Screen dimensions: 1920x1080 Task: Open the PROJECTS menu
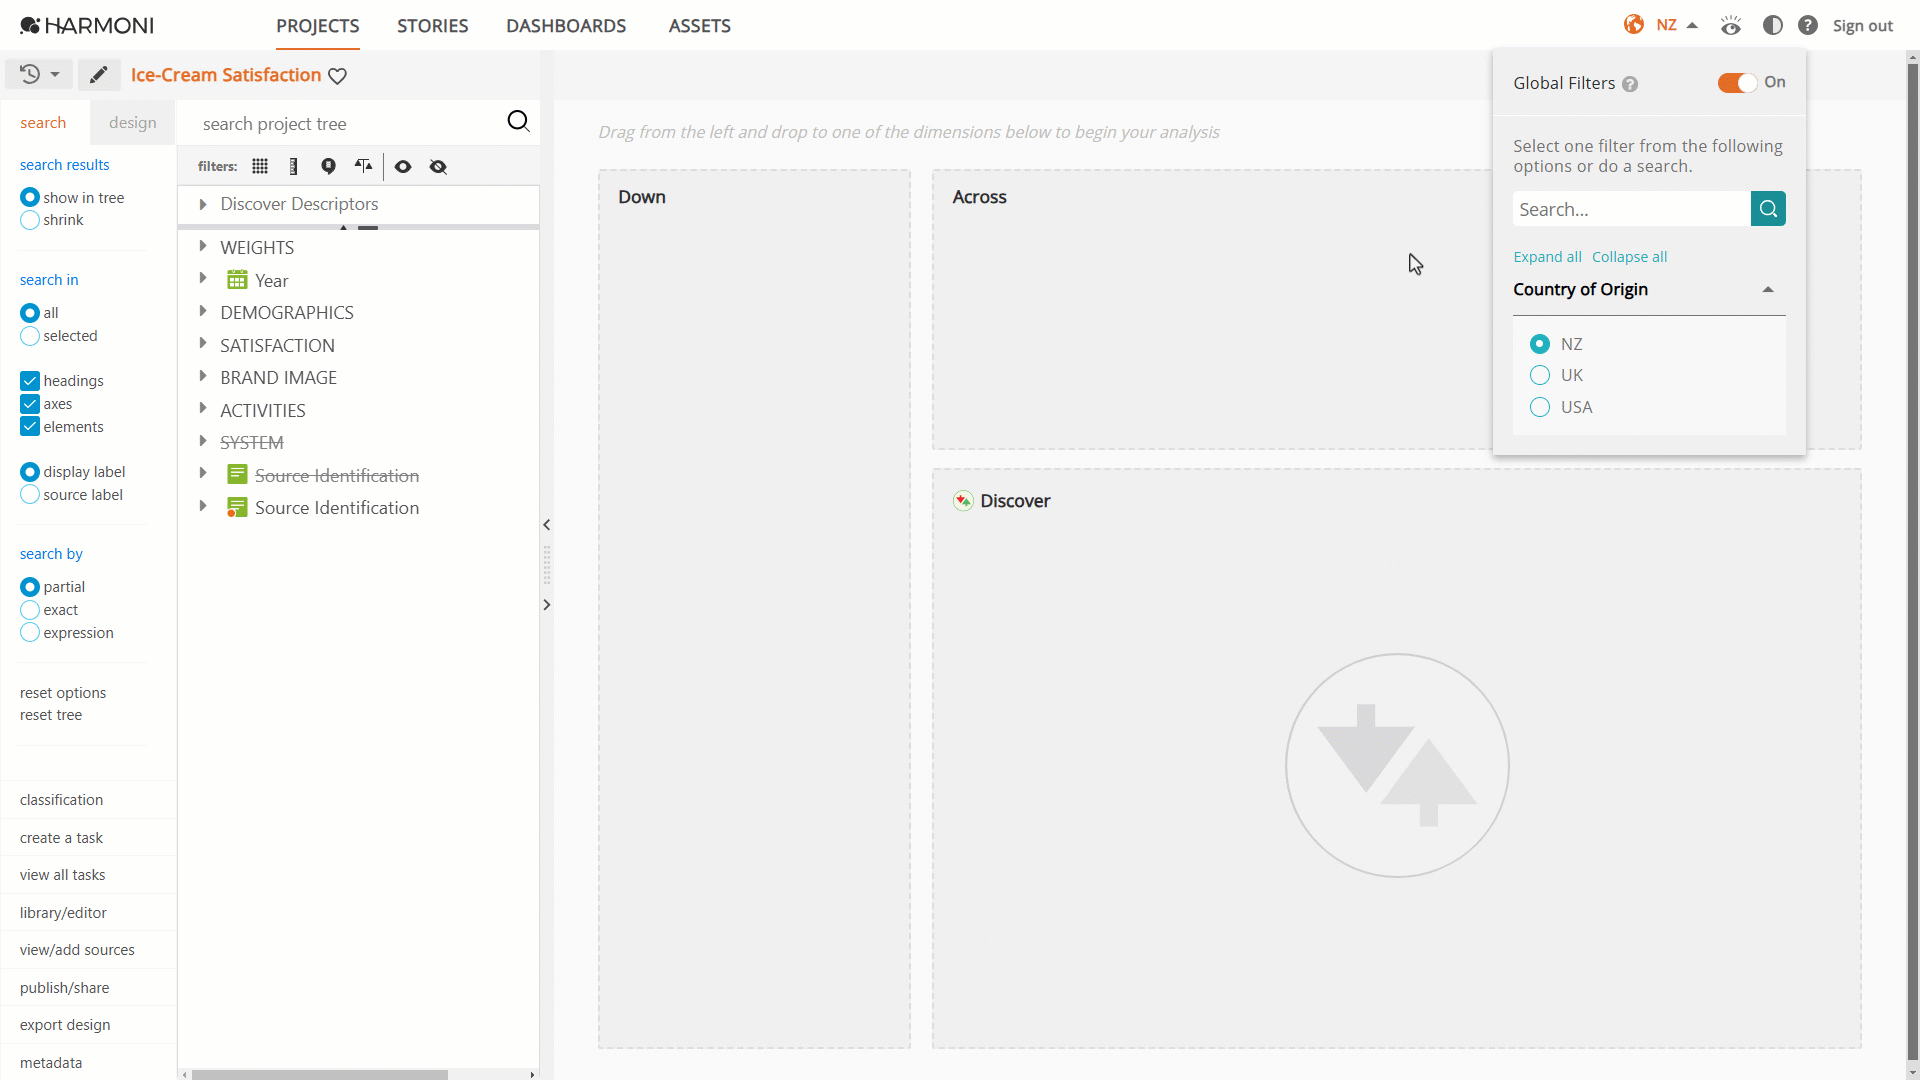(318, 26)
